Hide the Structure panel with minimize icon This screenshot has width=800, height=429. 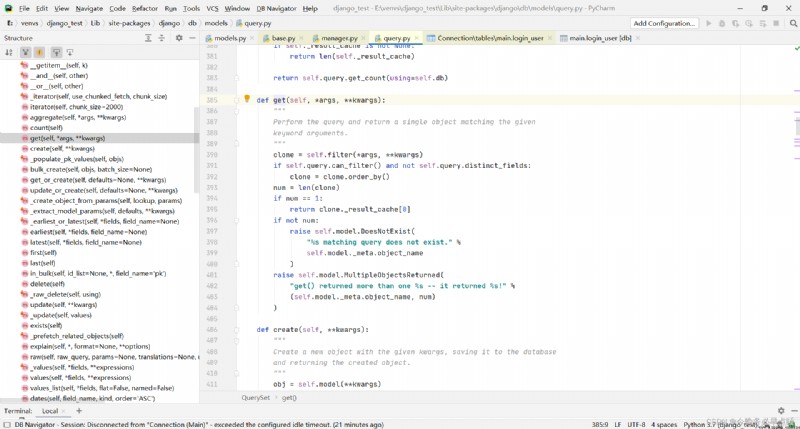click(x=192, y=38)
